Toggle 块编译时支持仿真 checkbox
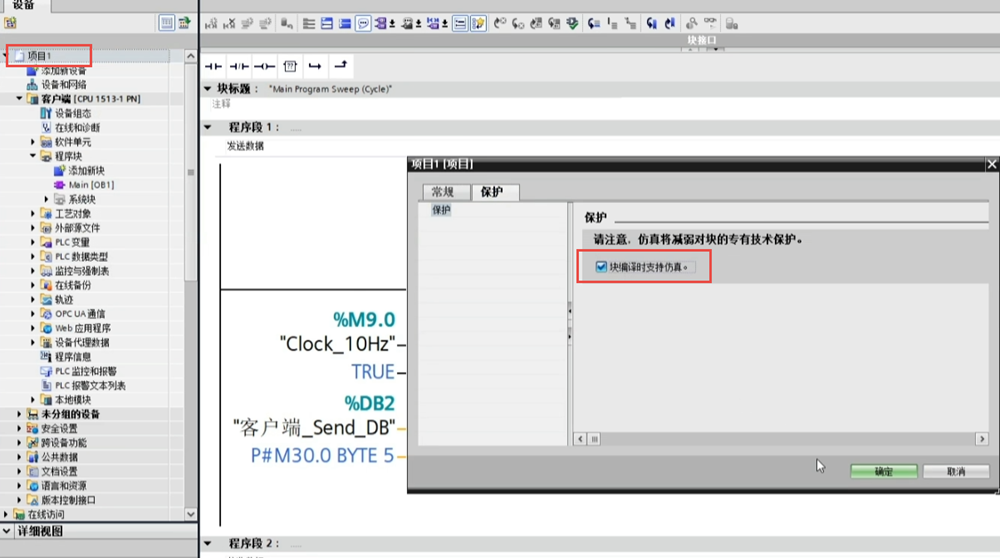 (601, 267)
